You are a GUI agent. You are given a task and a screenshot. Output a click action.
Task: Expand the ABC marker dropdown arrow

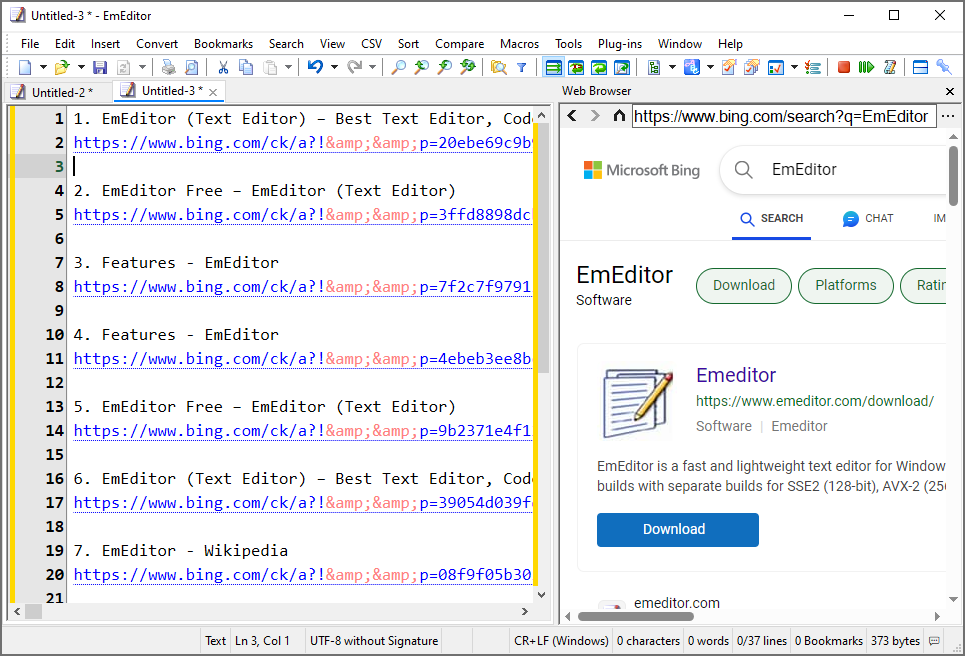710,67
